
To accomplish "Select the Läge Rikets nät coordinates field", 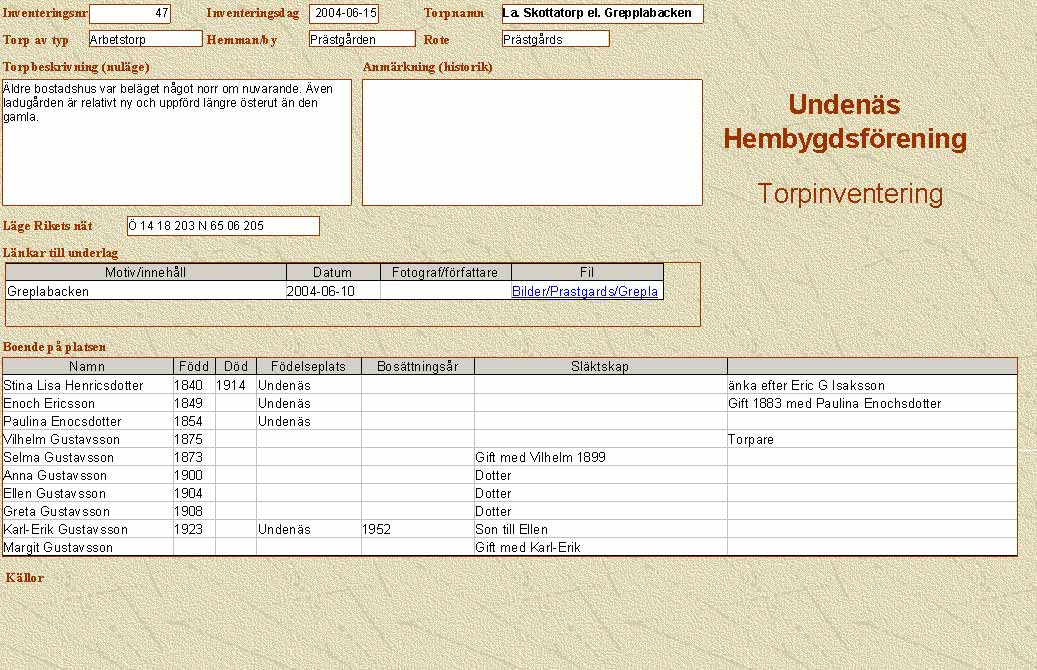I will click(223, 226).
